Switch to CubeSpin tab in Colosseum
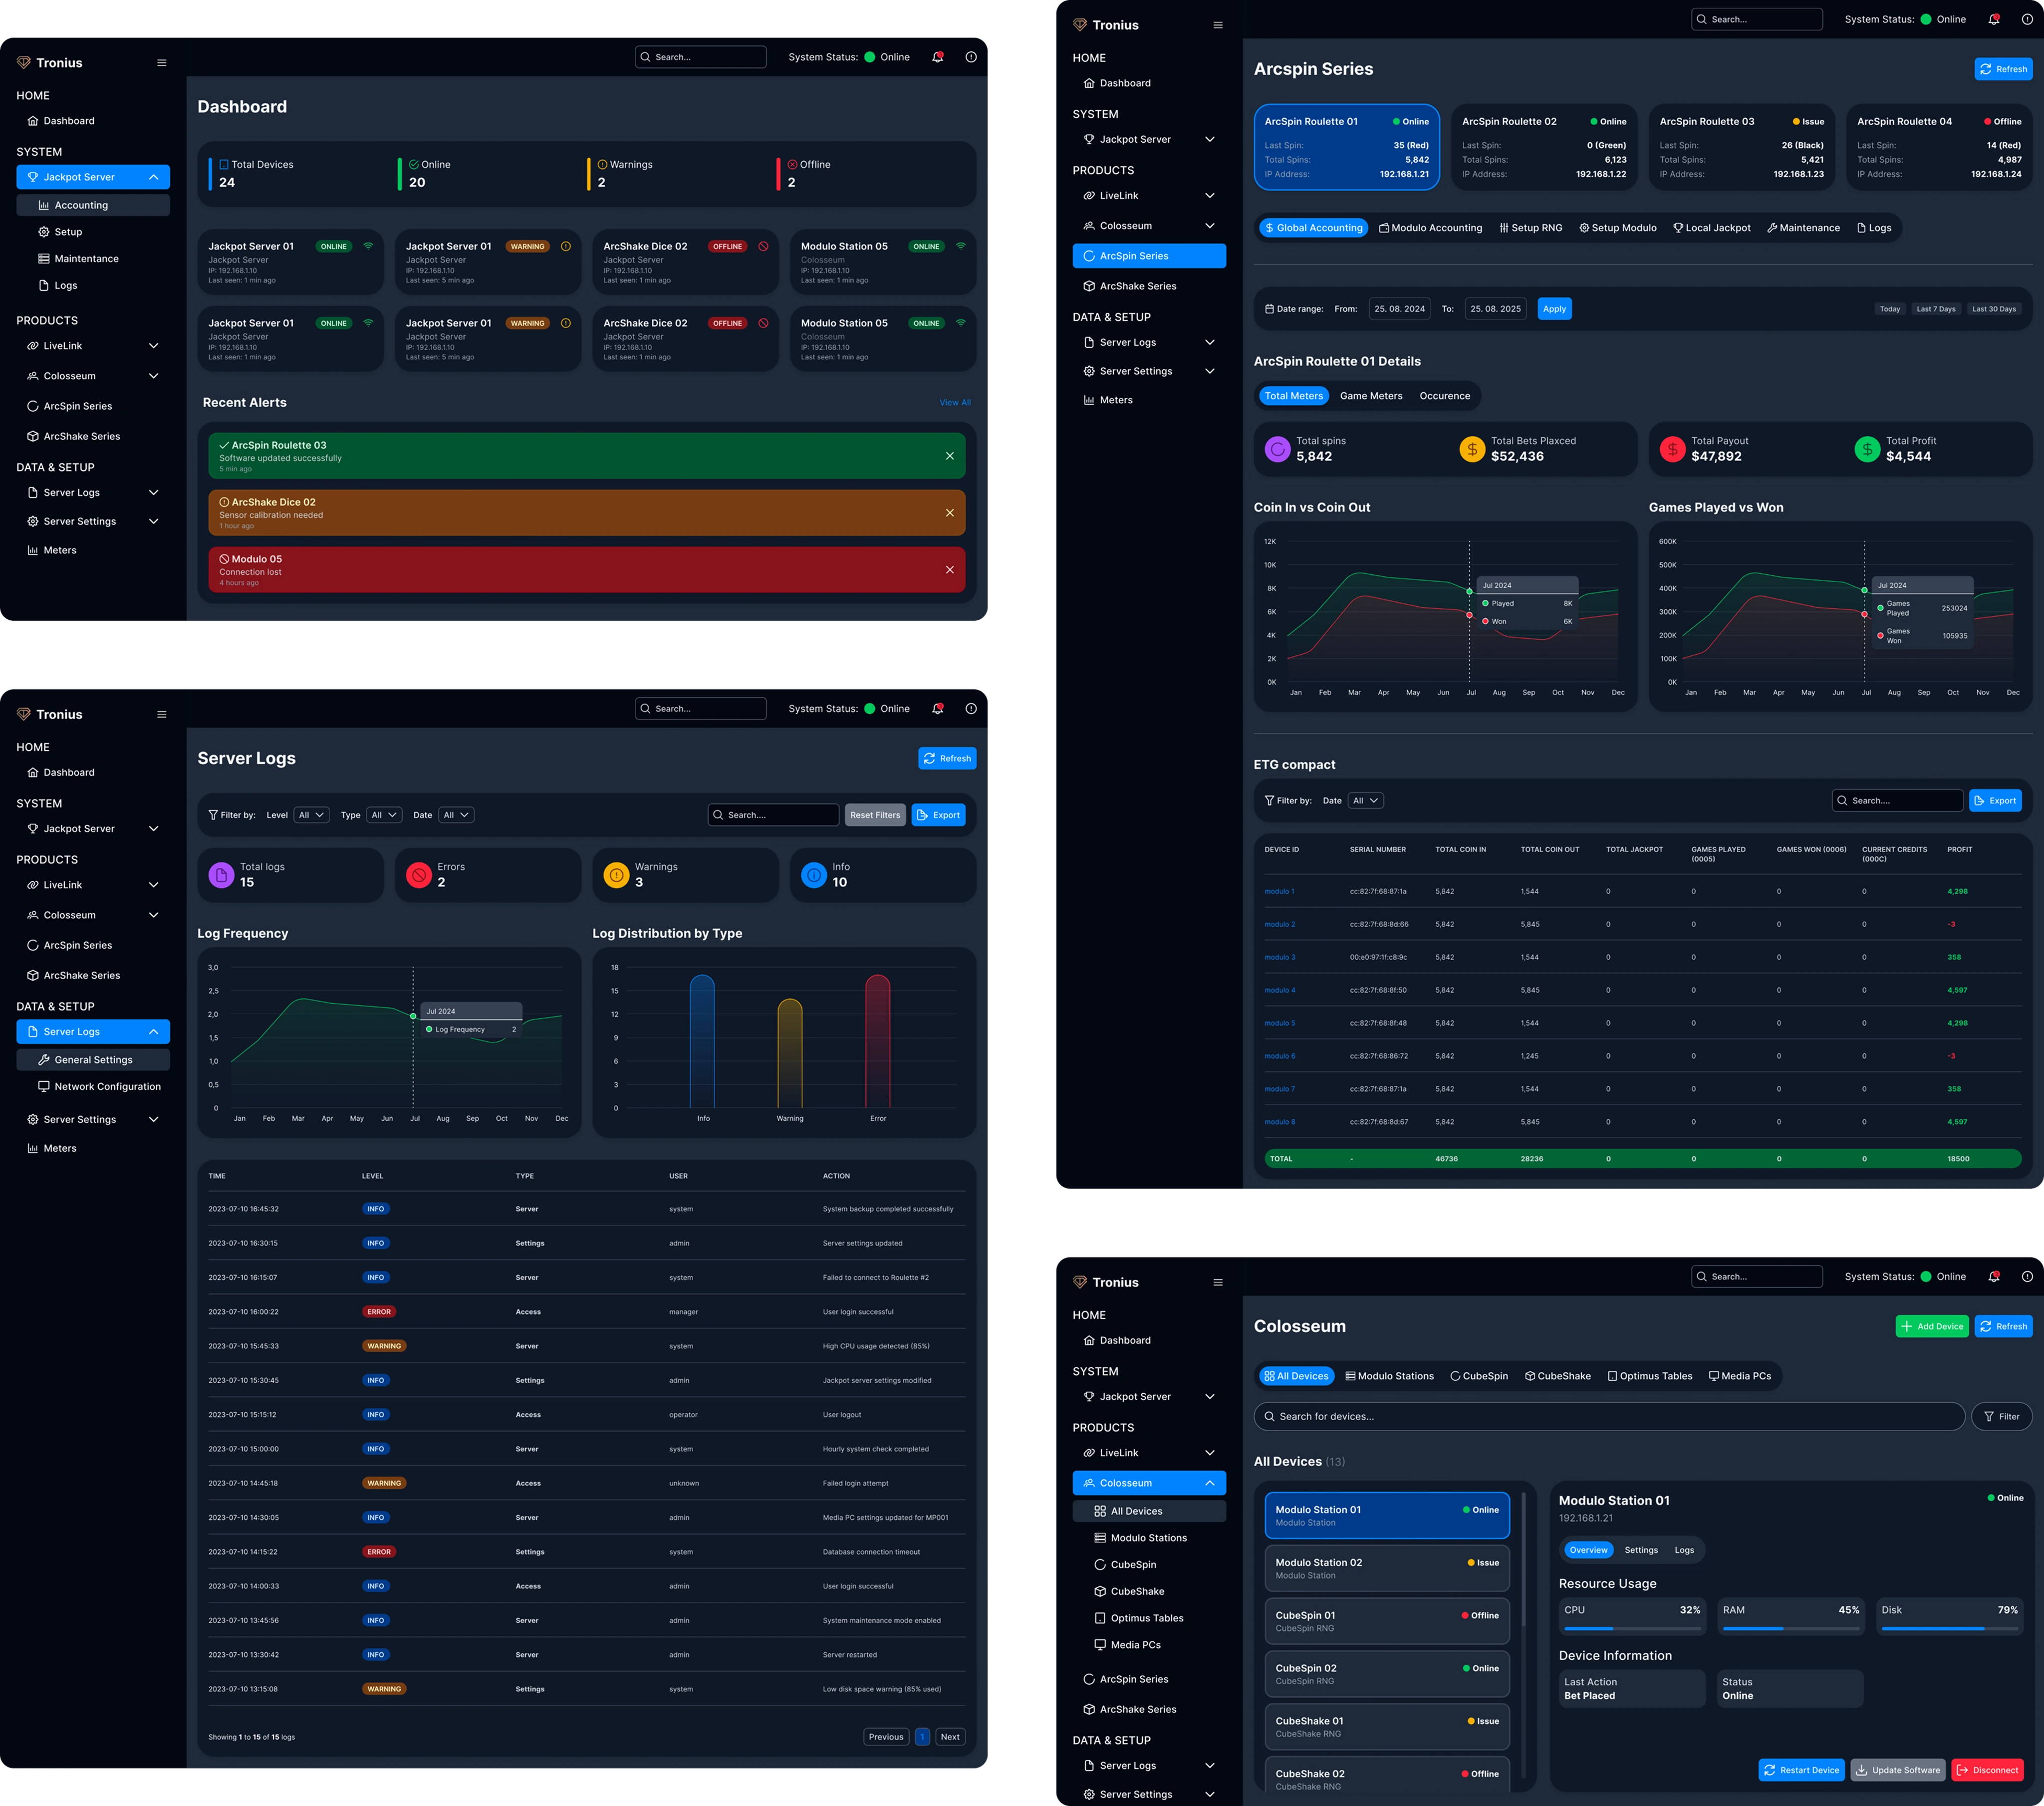Screen dimensions: 2044x1806 1479,1376
